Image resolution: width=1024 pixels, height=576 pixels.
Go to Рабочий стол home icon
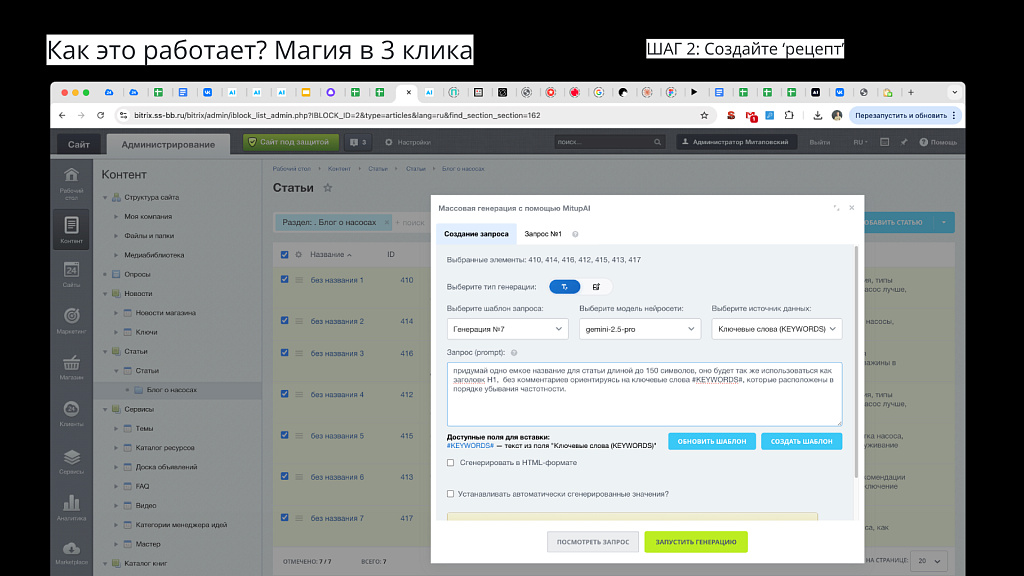pos(71,180)
